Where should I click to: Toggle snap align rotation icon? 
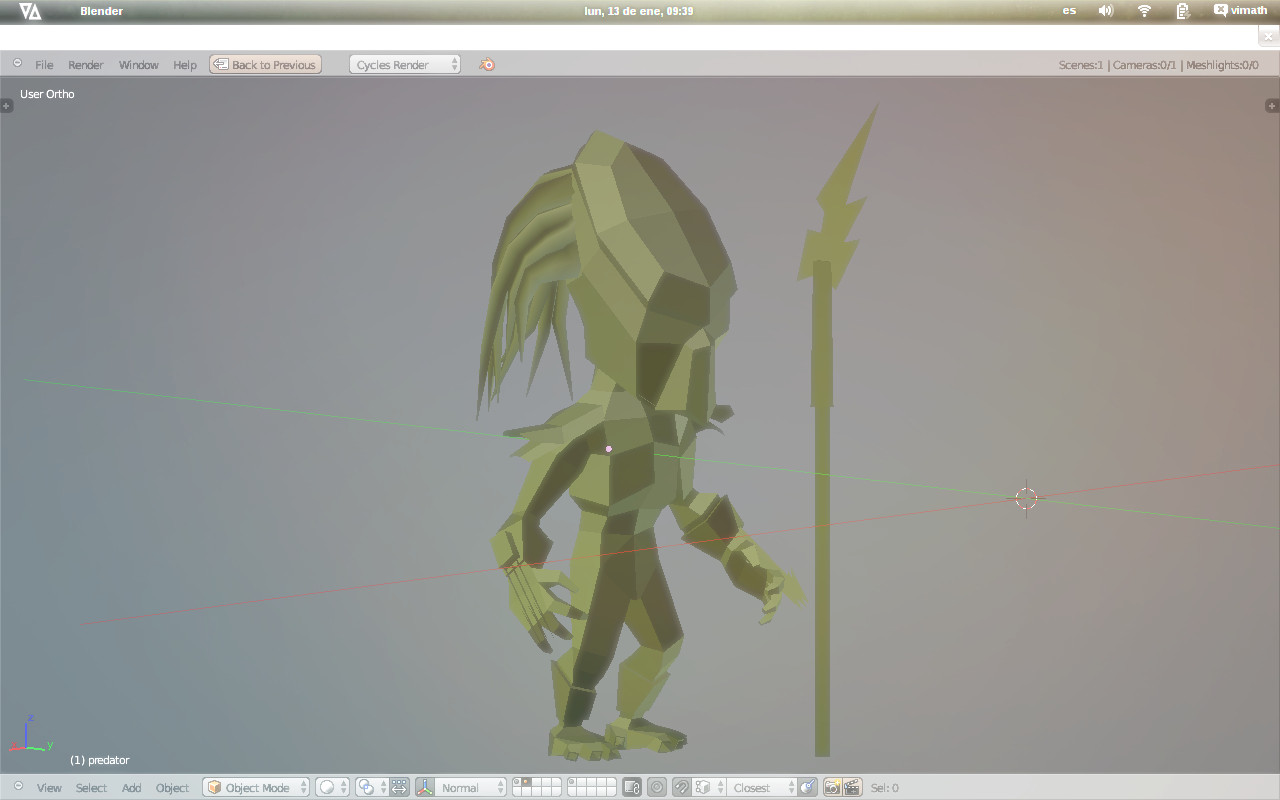pyautogui.click(x=808, y=788)
